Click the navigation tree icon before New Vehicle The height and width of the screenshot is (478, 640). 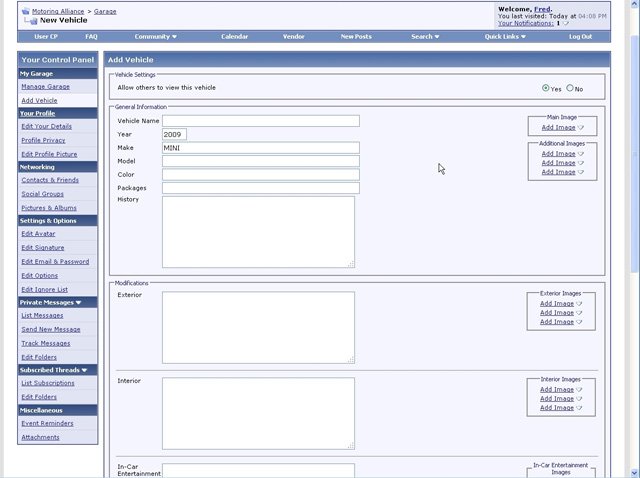point(30,21)
